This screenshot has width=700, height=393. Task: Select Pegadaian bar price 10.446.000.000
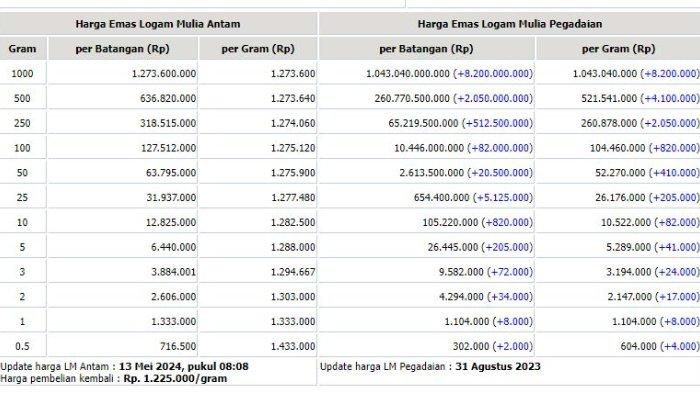point(429,148)
